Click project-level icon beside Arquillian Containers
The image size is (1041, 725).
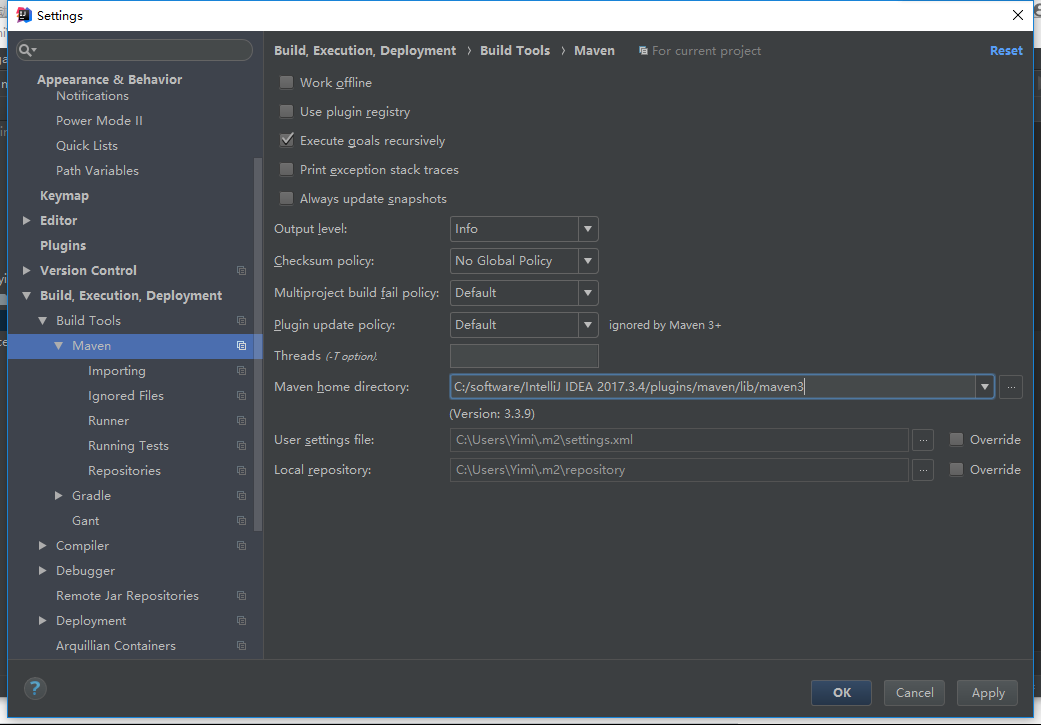click(242, 646)
